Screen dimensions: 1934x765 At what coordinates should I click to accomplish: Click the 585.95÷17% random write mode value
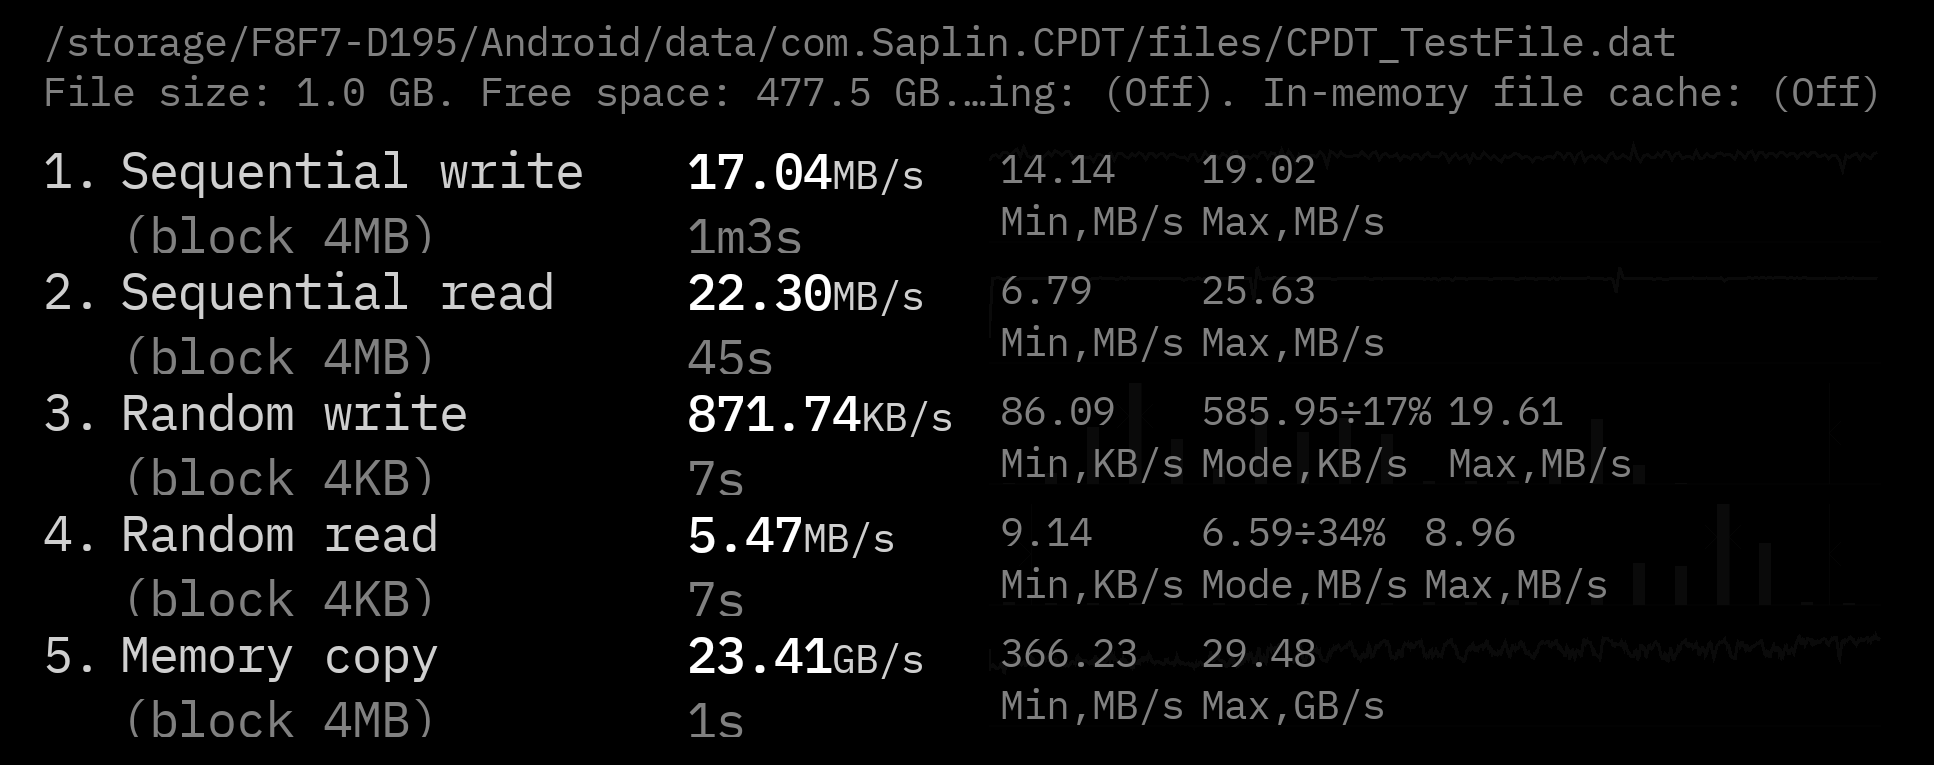coord(1316,412)
